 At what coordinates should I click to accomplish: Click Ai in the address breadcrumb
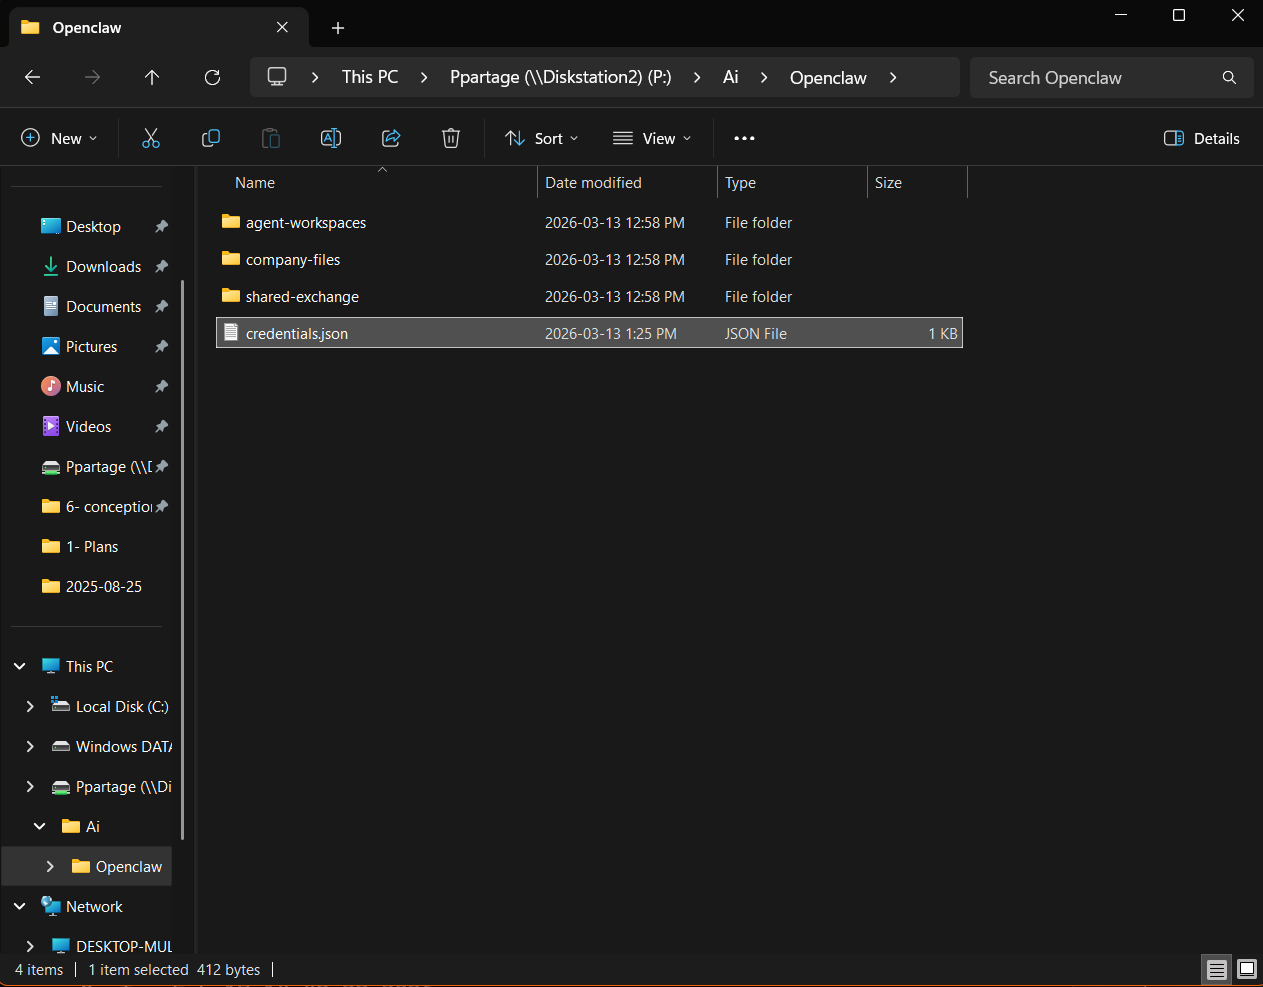pos(731,77)
